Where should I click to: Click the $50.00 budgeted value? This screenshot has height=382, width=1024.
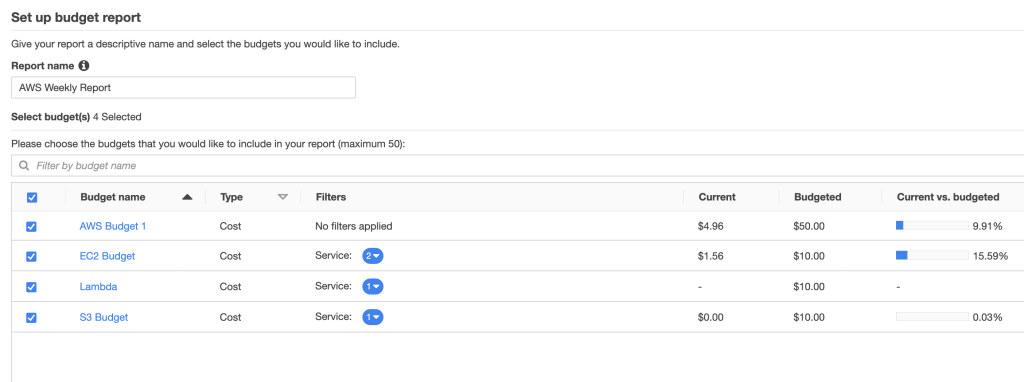810,226
